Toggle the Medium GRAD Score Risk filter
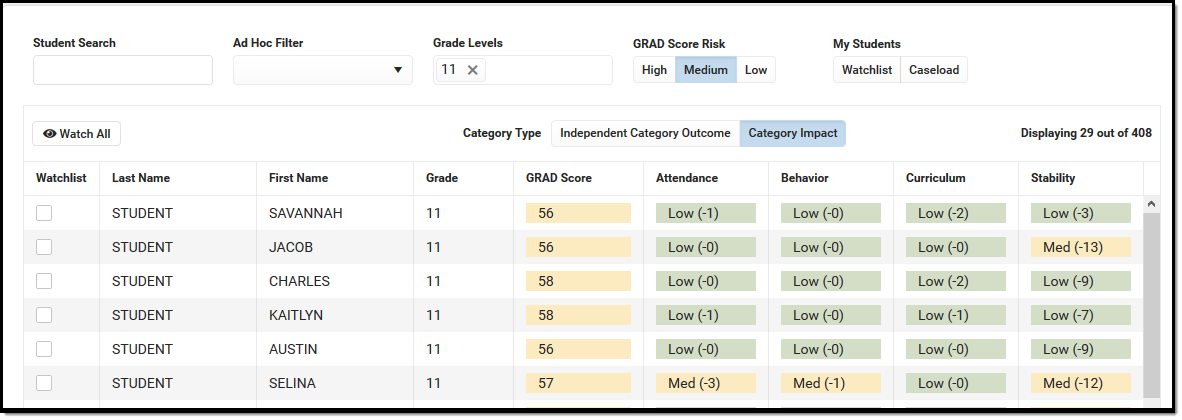The width and height of the screenshot is (1182, 420). 706,70
